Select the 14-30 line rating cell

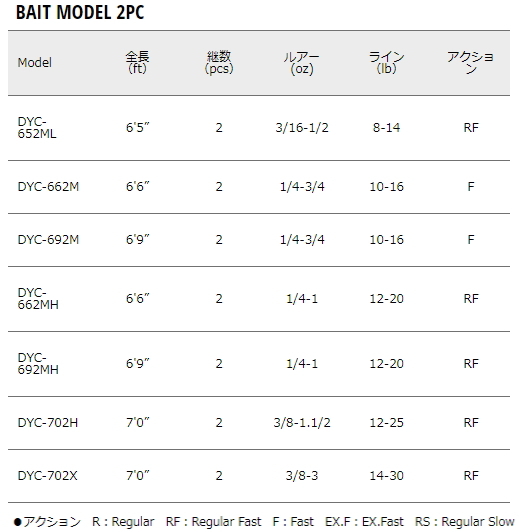click(x=386, y=476)
